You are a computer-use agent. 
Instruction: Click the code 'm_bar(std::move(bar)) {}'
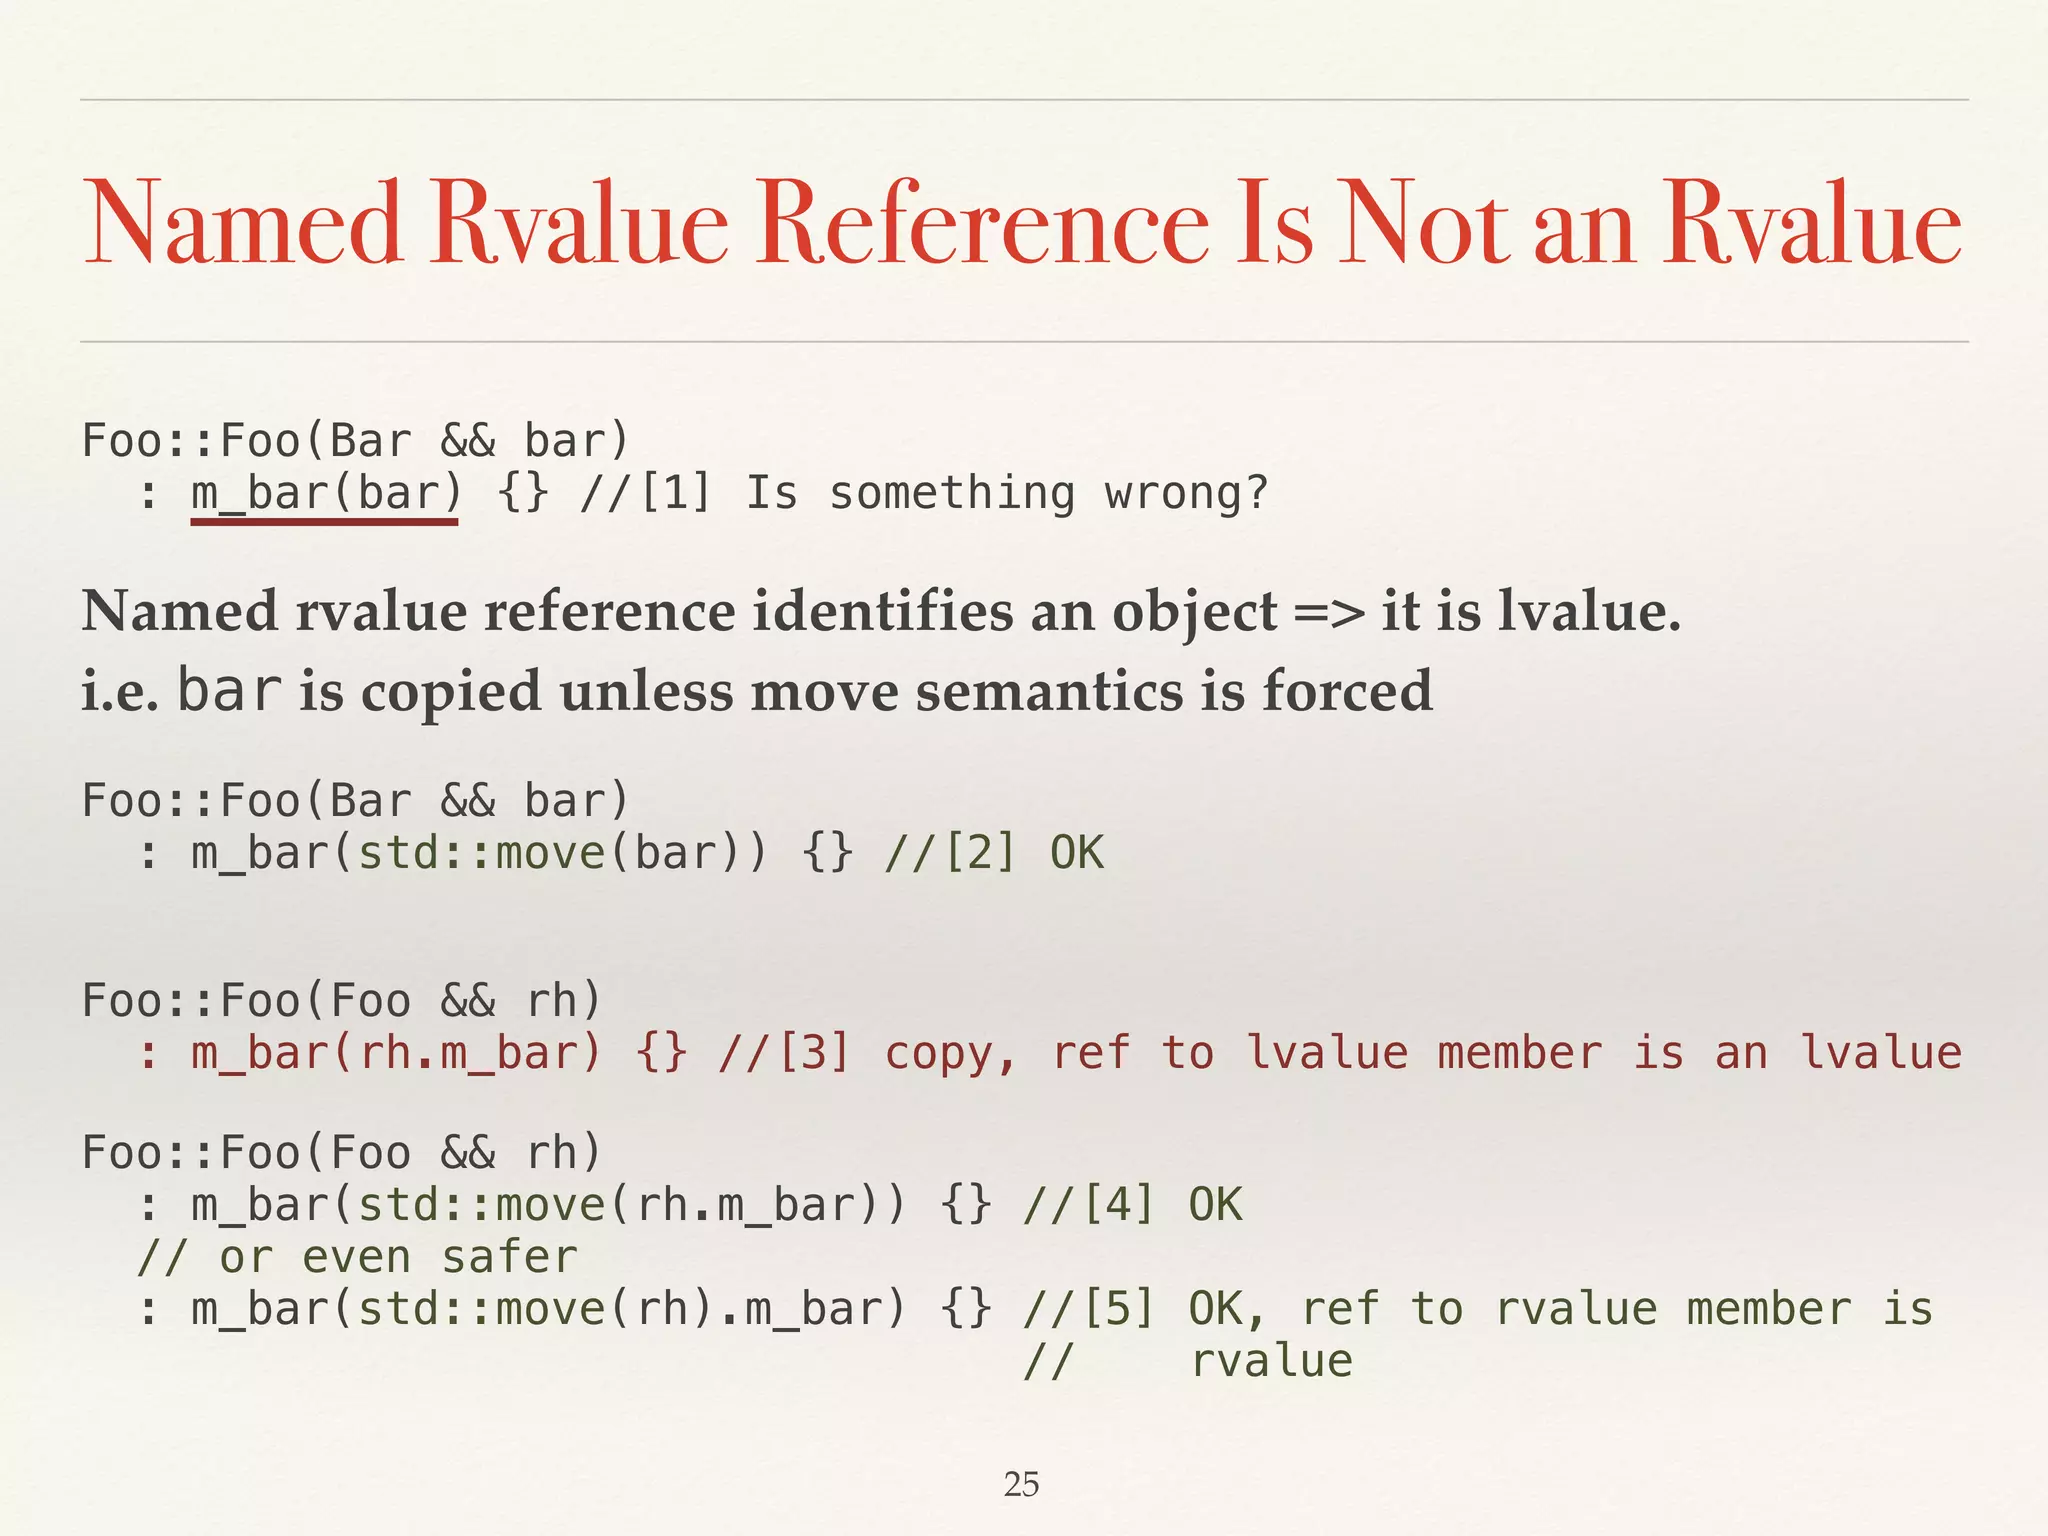(x=523, y=853)
